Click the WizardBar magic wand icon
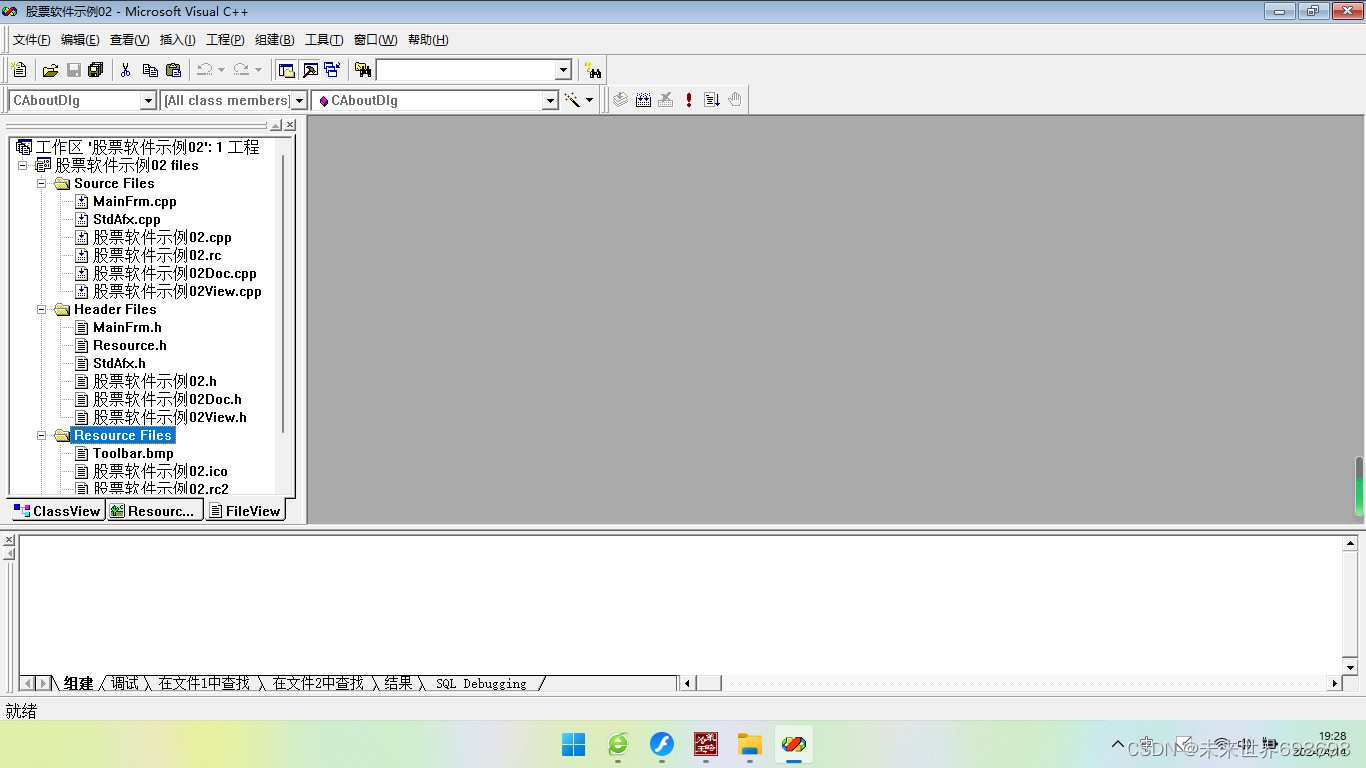Viewport: 1366px width, 768px height. (572, 100)
